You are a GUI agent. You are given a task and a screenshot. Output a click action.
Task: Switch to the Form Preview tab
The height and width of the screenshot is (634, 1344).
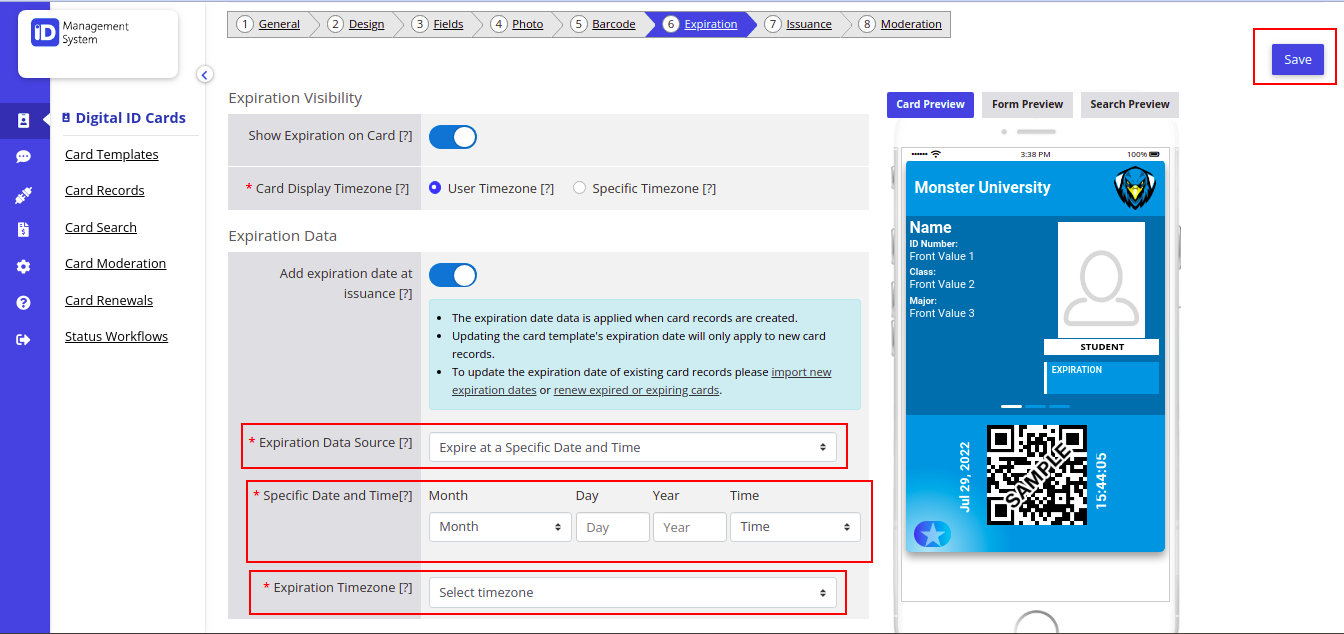1027,104
